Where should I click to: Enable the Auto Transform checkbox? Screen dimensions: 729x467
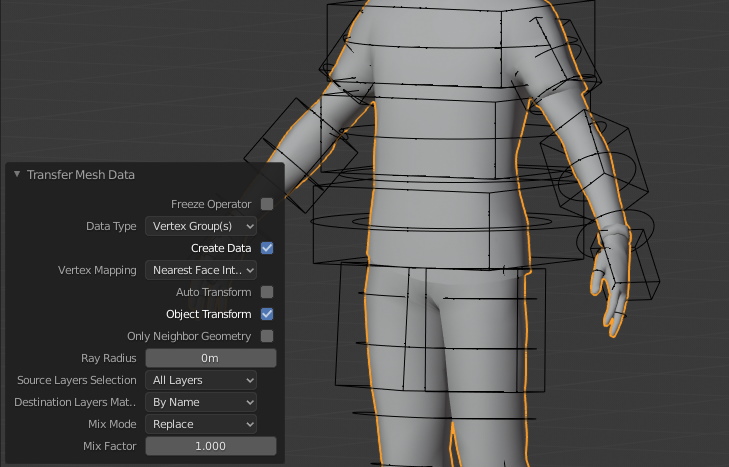point(267,292)
